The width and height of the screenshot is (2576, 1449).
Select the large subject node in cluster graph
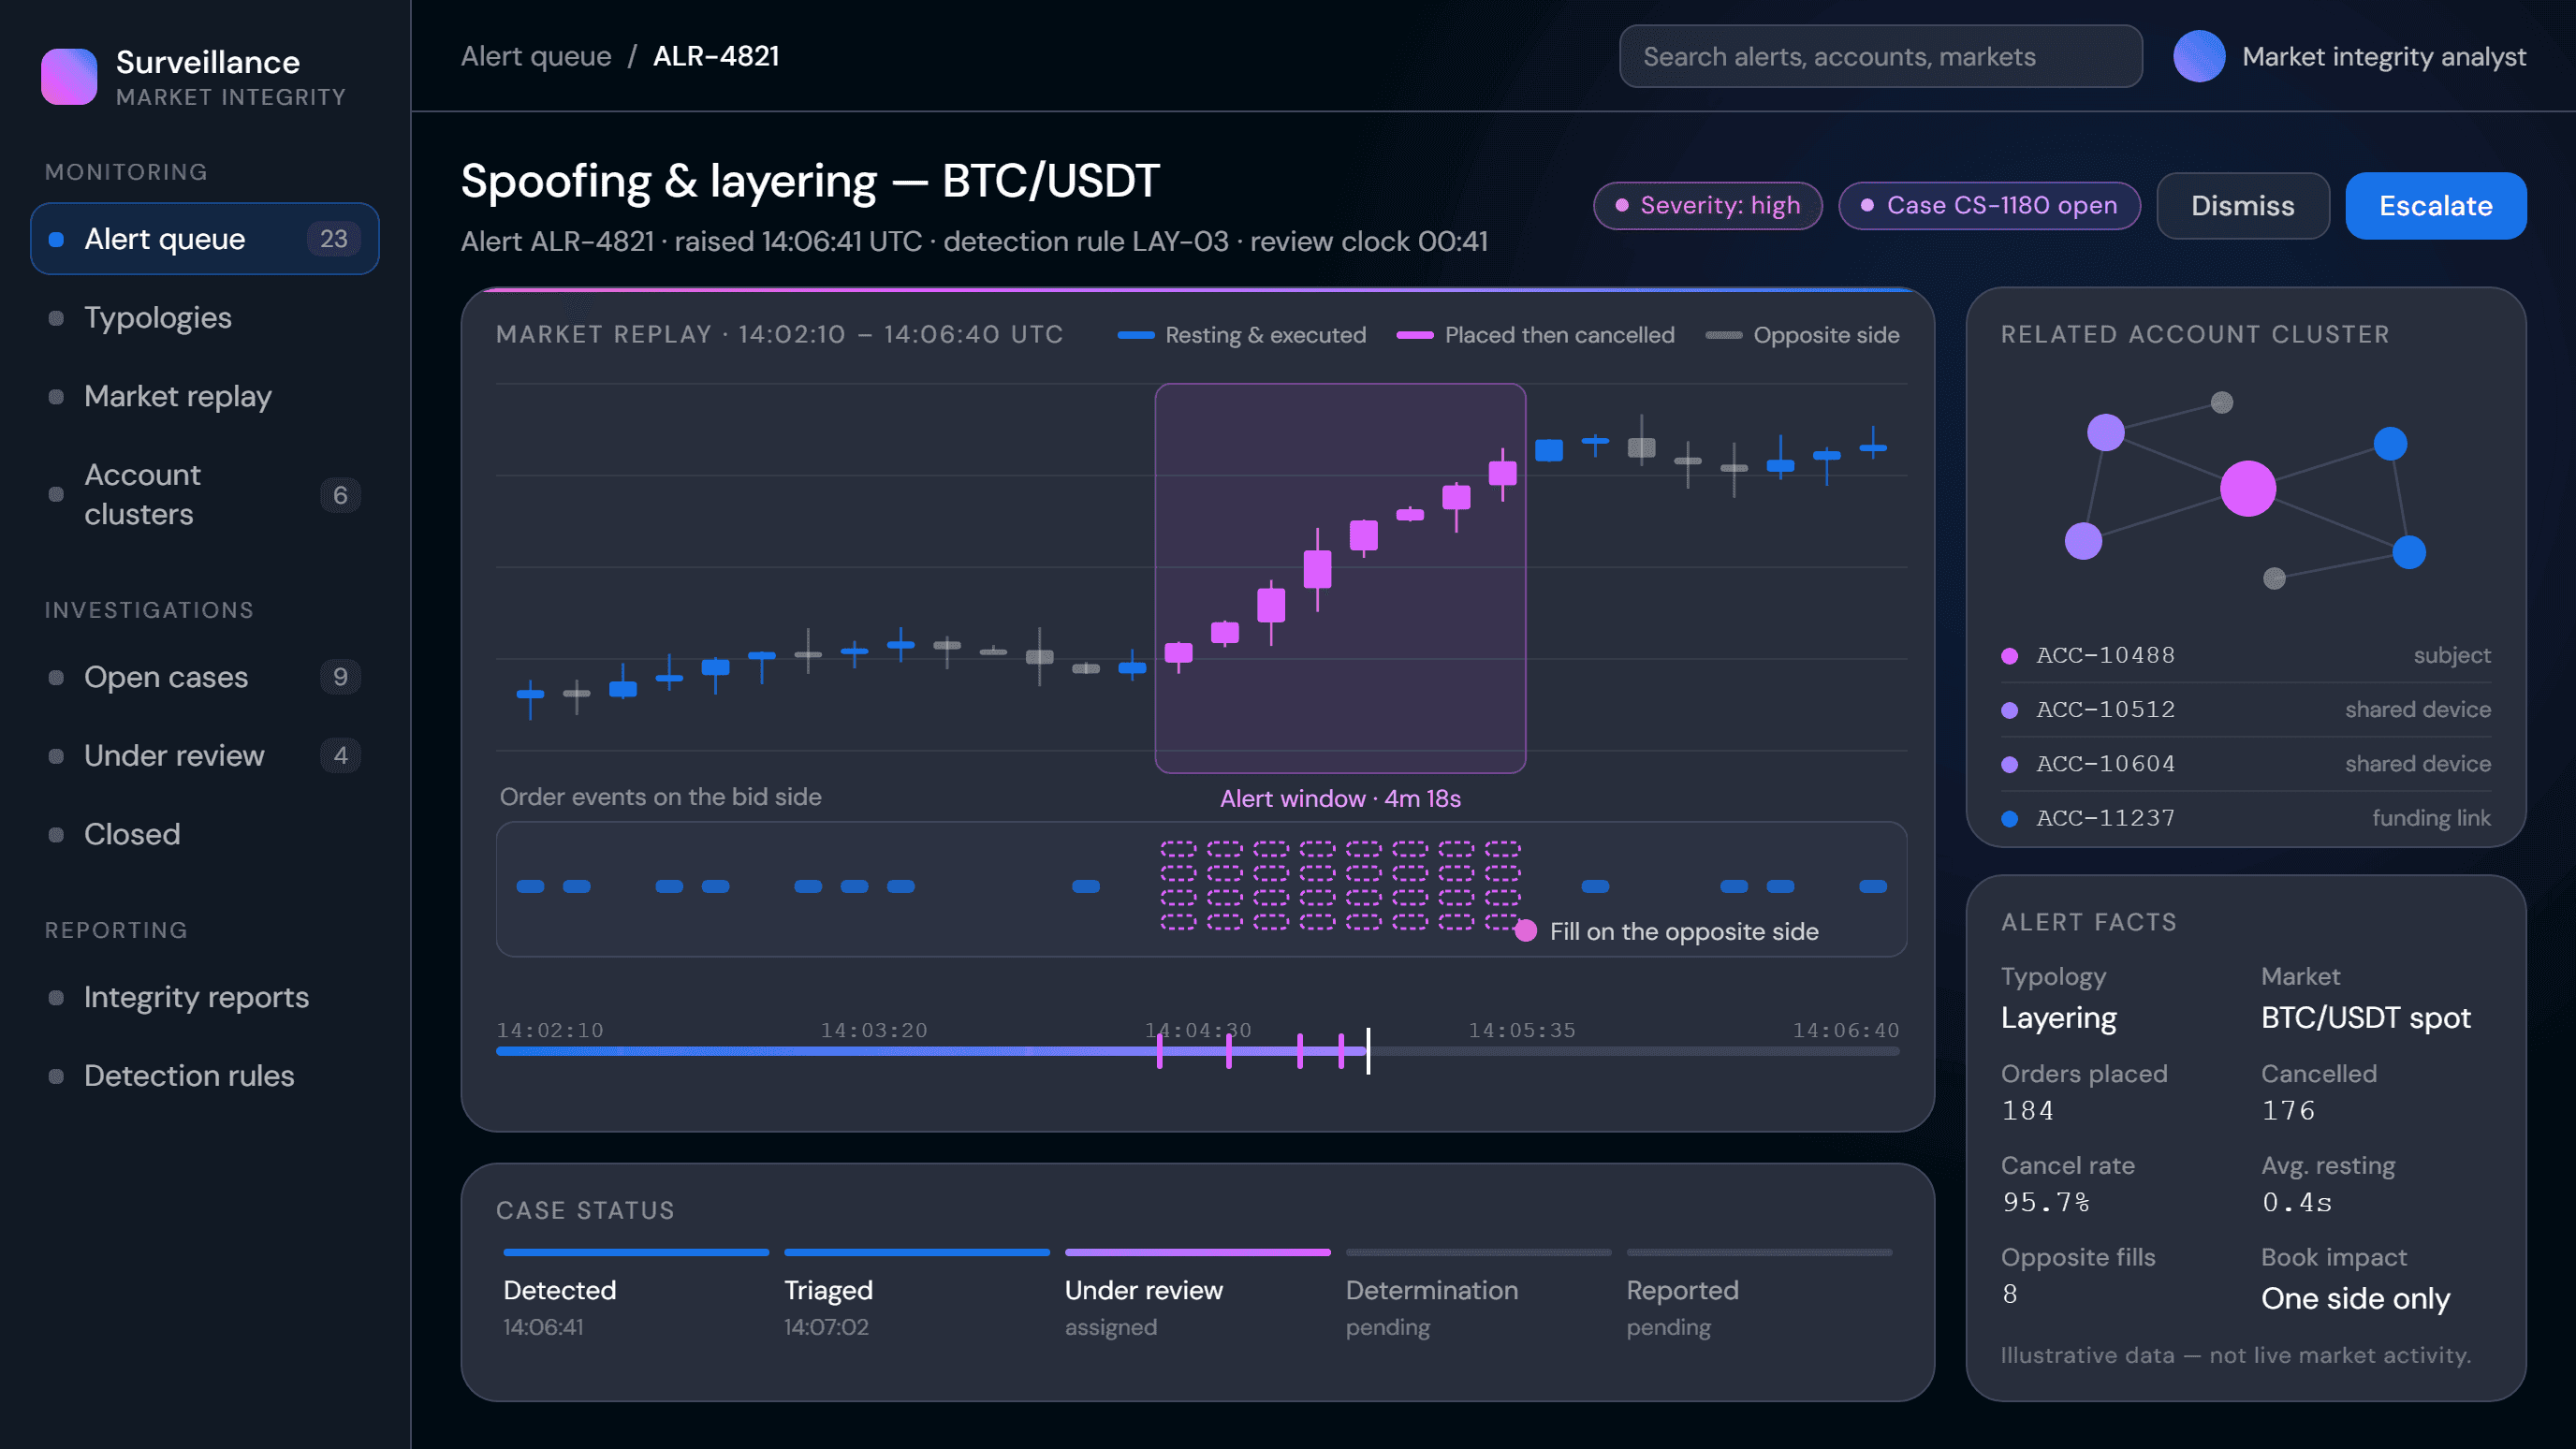2248,489
